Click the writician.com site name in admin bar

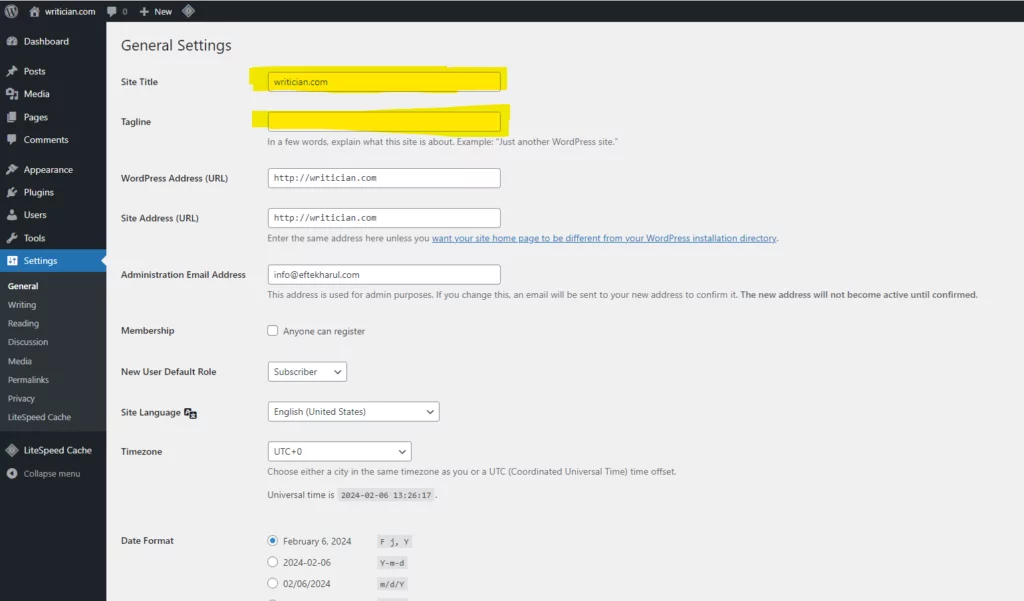[x=70, y=12]
